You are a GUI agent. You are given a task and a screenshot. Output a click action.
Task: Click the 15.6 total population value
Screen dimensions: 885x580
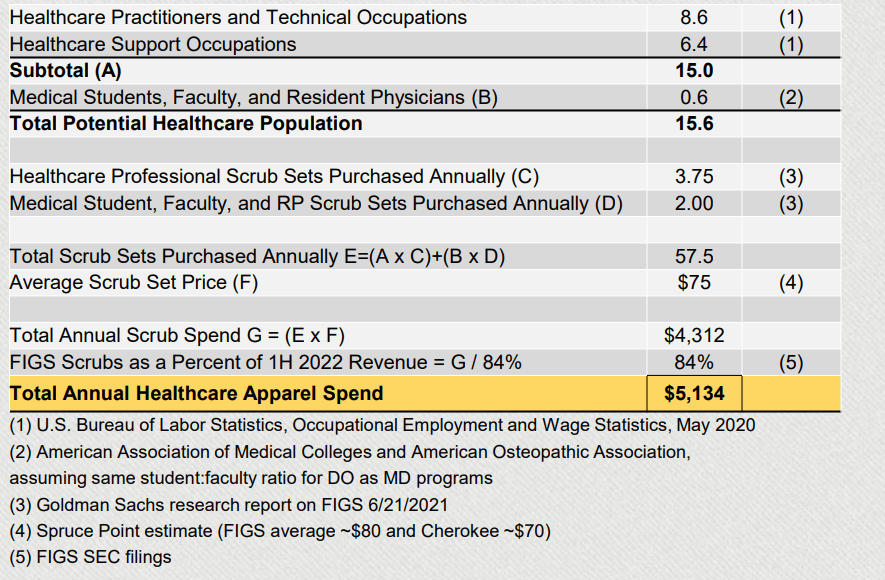pyautogui.click(x=695, y=123)
